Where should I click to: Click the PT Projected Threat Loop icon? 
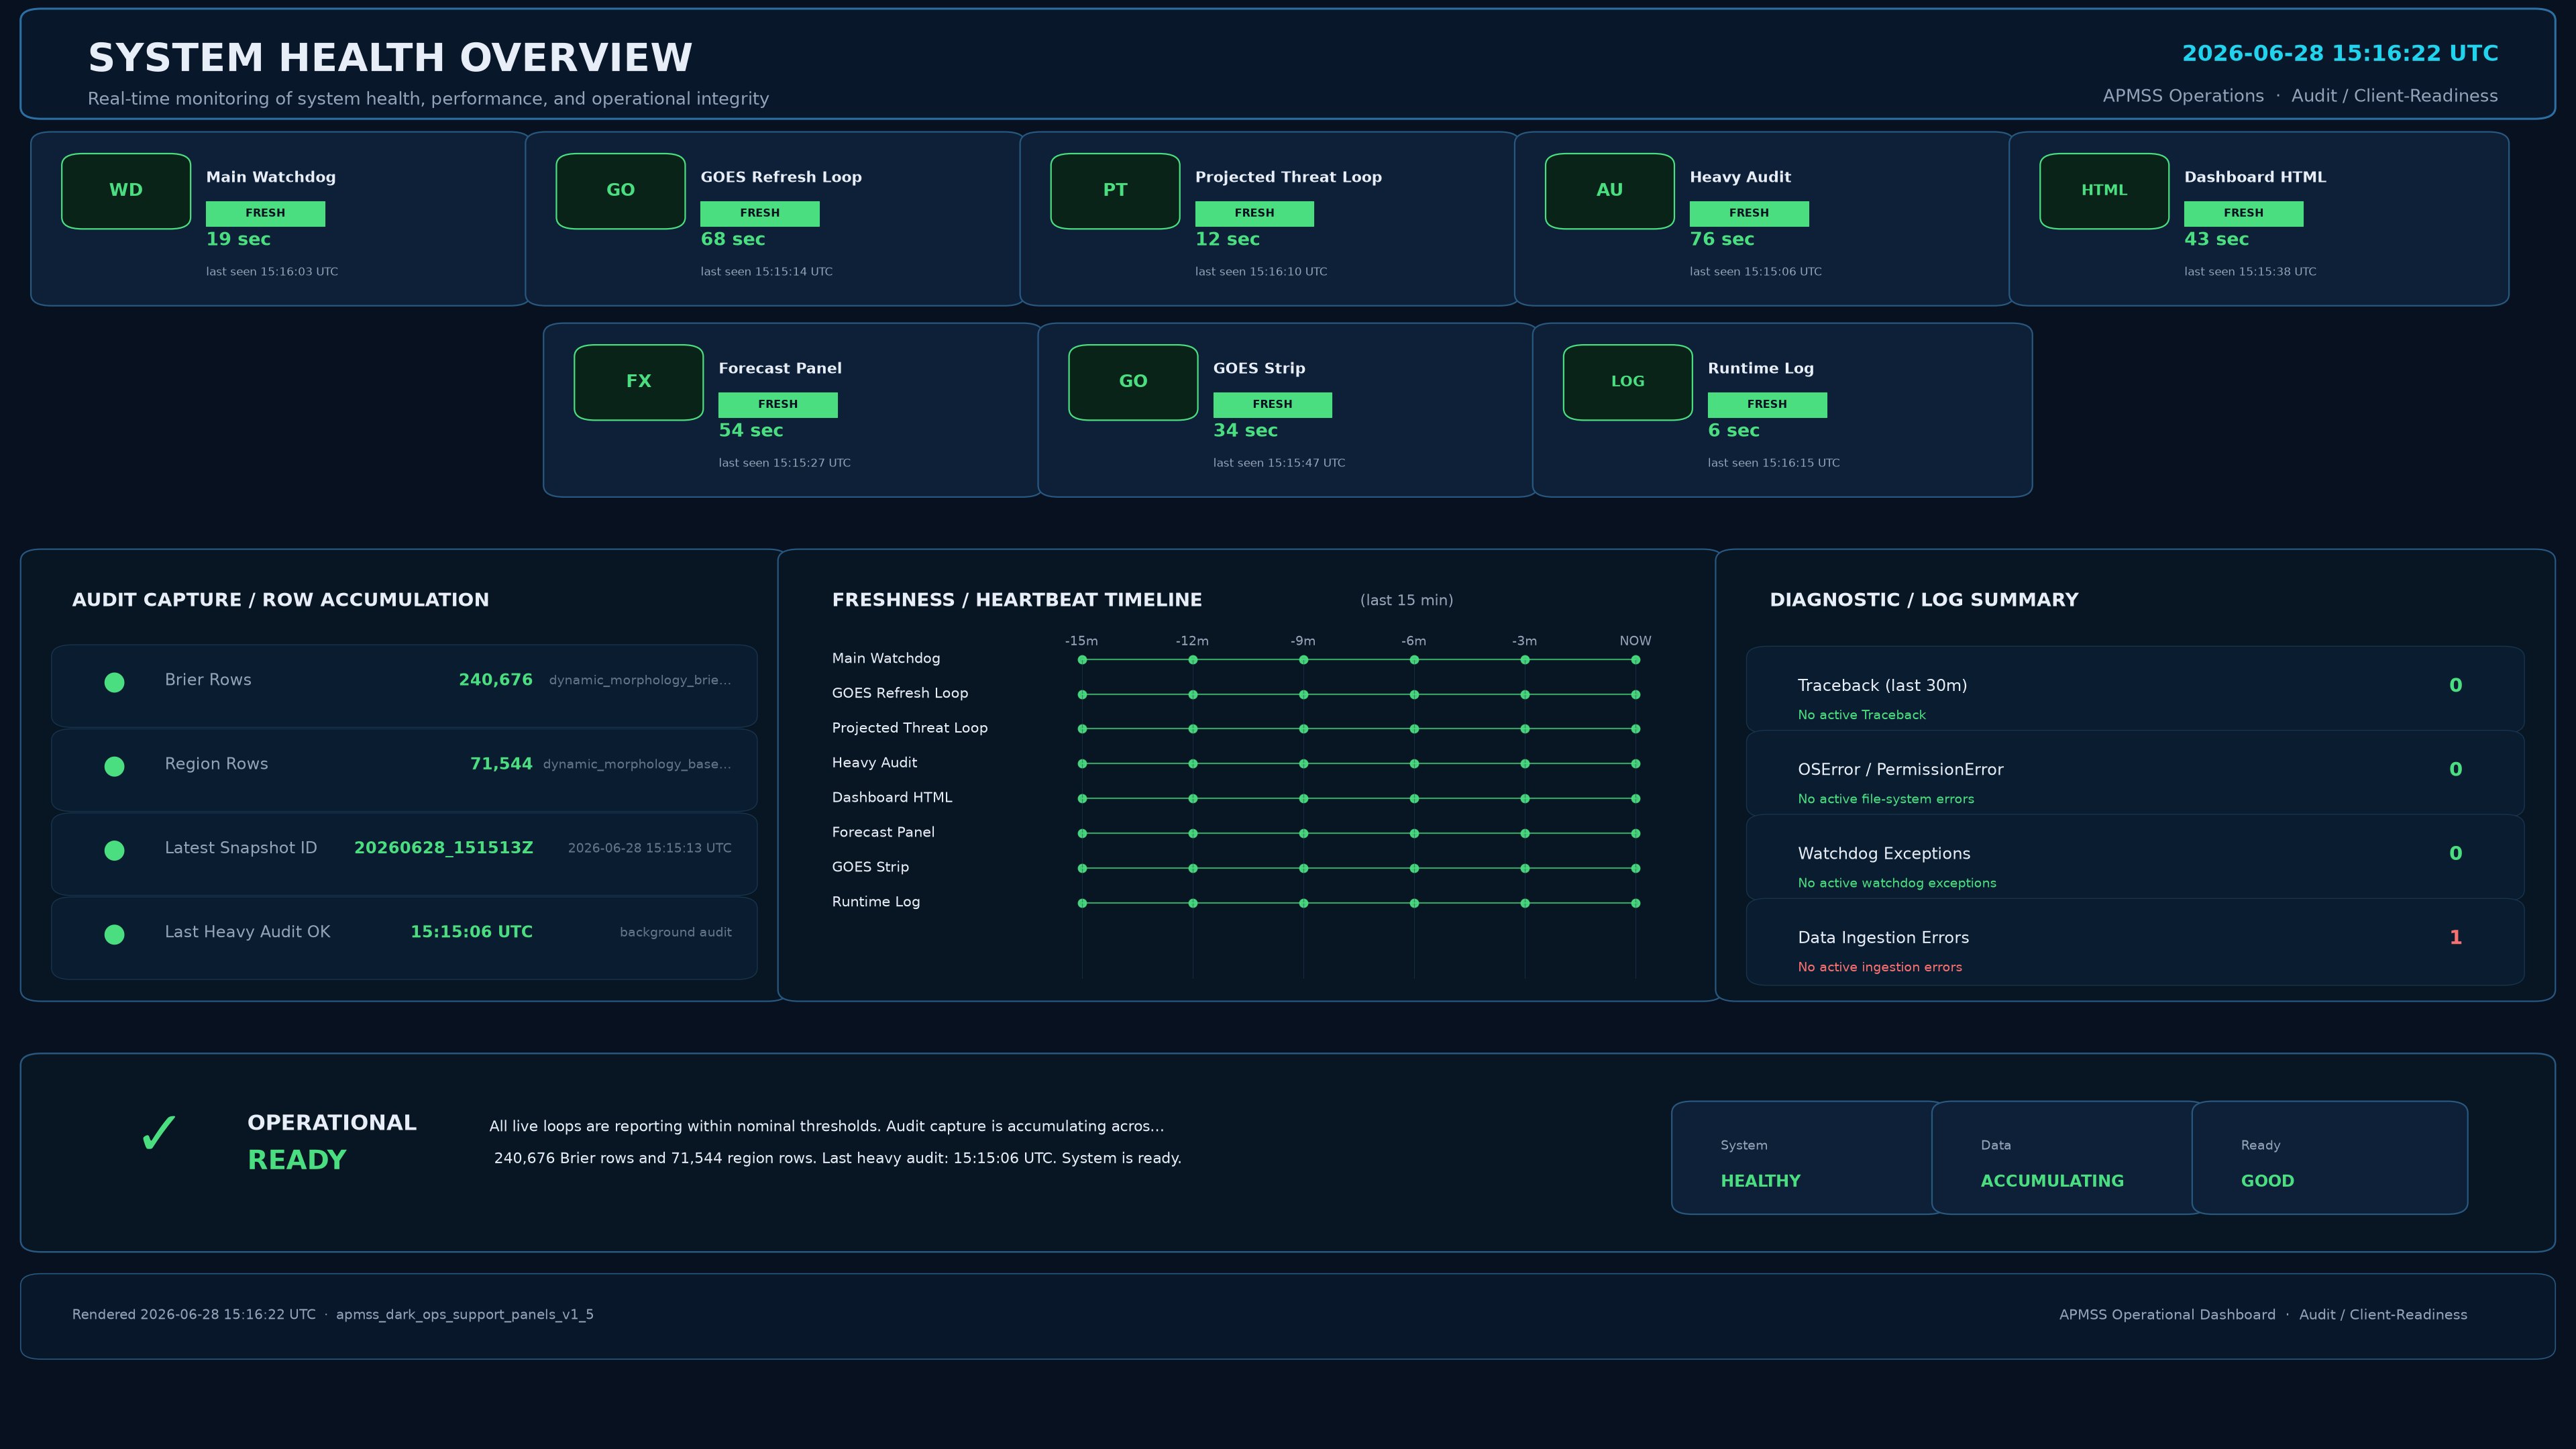click(1115, 191)
